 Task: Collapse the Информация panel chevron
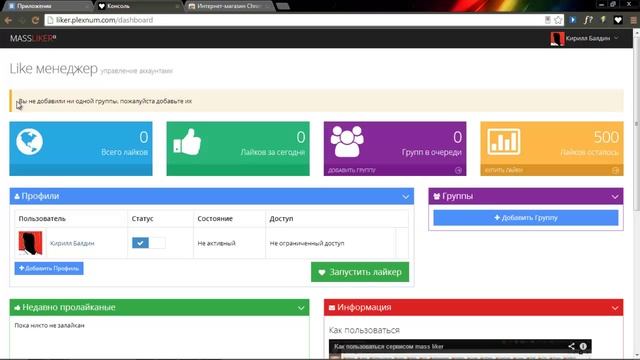[615, 308]
